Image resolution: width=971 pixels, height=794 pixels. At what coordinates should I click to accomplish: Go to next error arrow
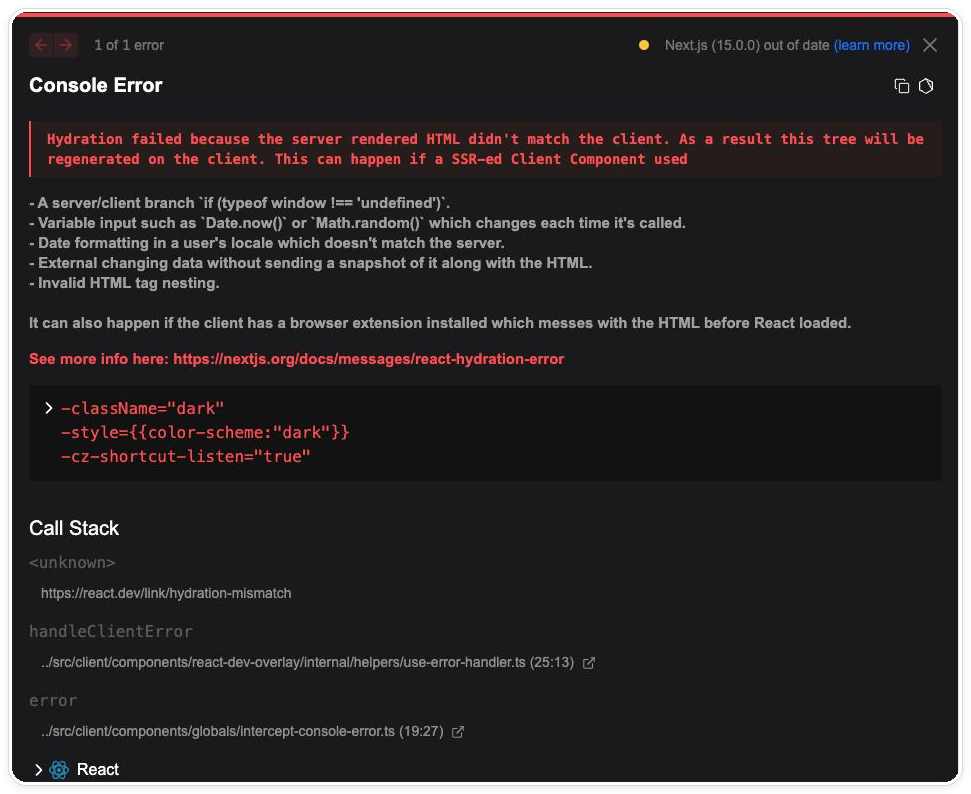(x=66, y=45)
